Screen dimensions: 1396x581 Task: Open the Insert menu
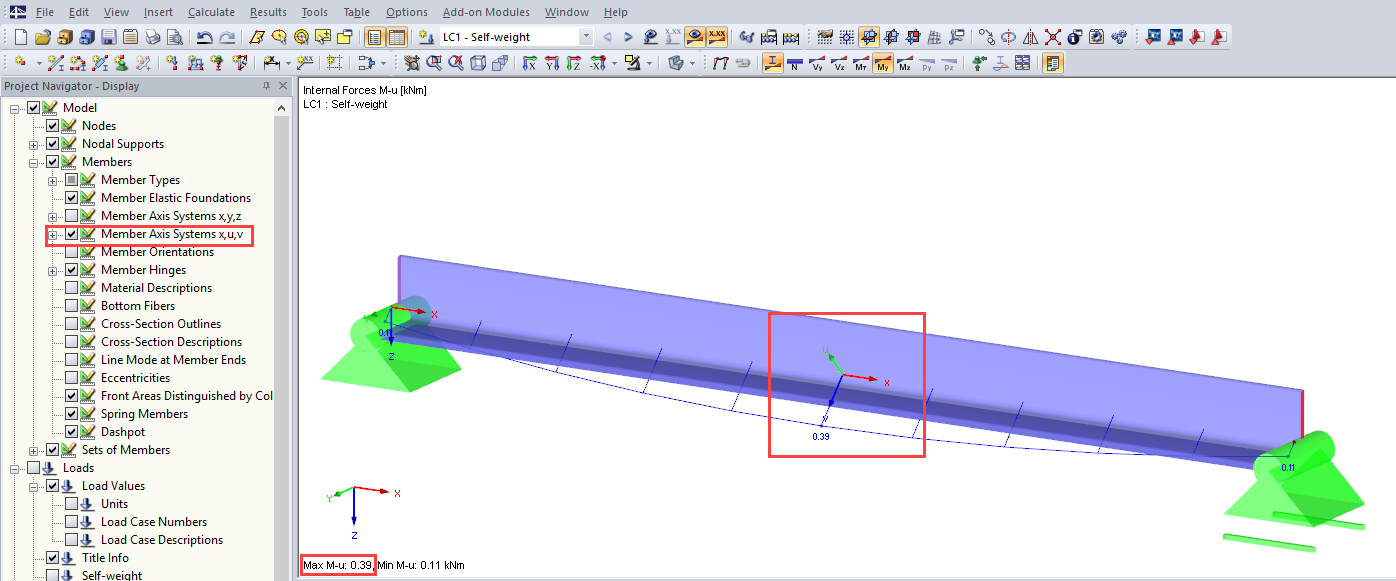coord(158,12)
